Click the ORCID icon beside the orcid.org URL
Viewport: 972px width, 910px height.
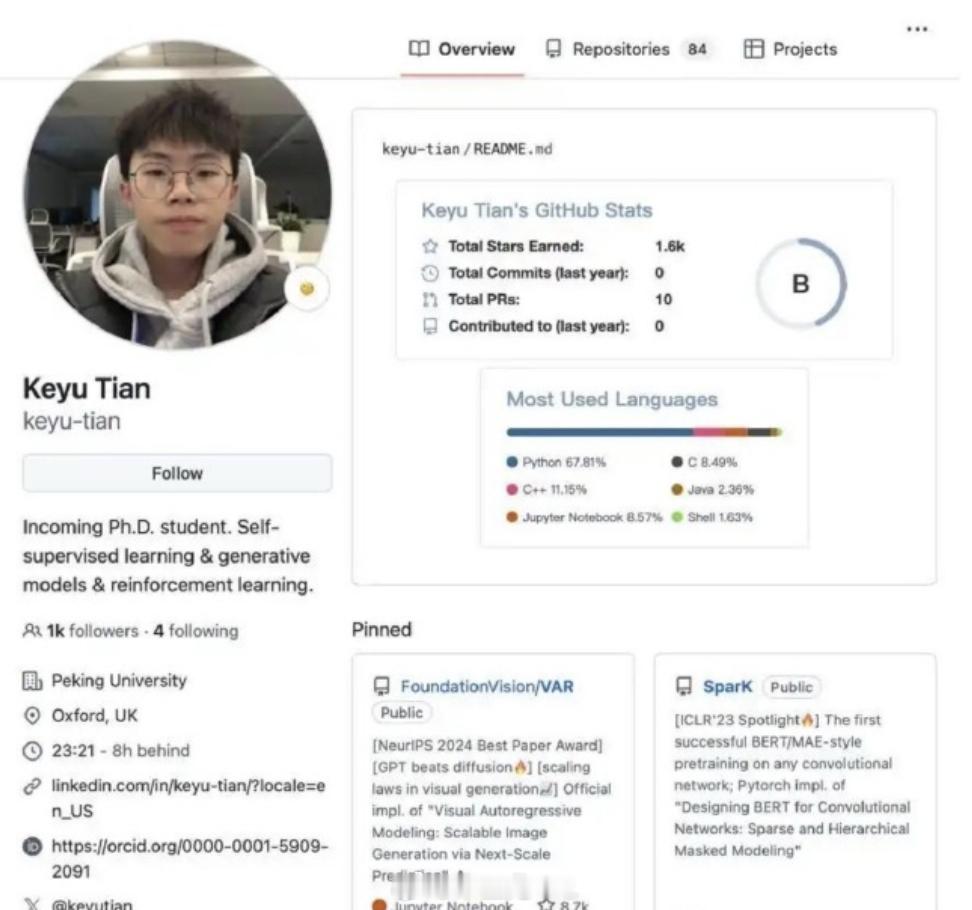32,846
